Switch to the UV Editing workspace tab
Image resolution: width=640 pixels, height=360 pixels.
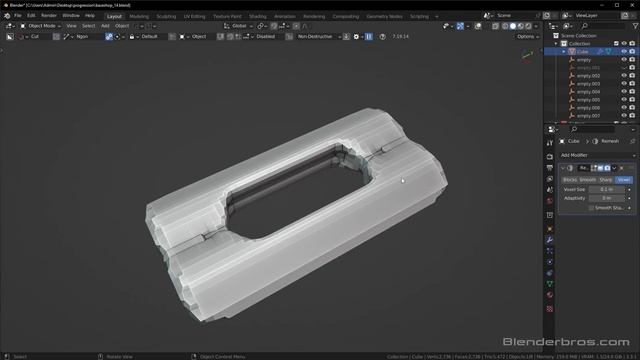click(194, 16)
